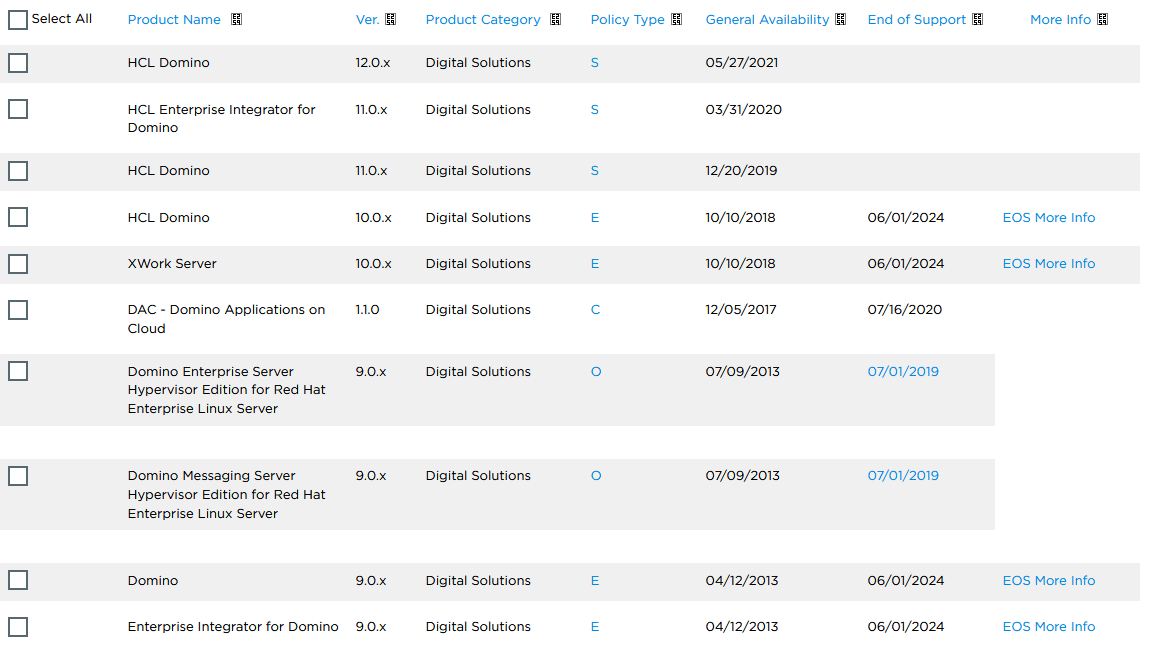This screenshot has height=657, width=1154.
Task: Click "07/09/2013" for Domino Messaging Server Hypervisor
Action: point(743,476)
